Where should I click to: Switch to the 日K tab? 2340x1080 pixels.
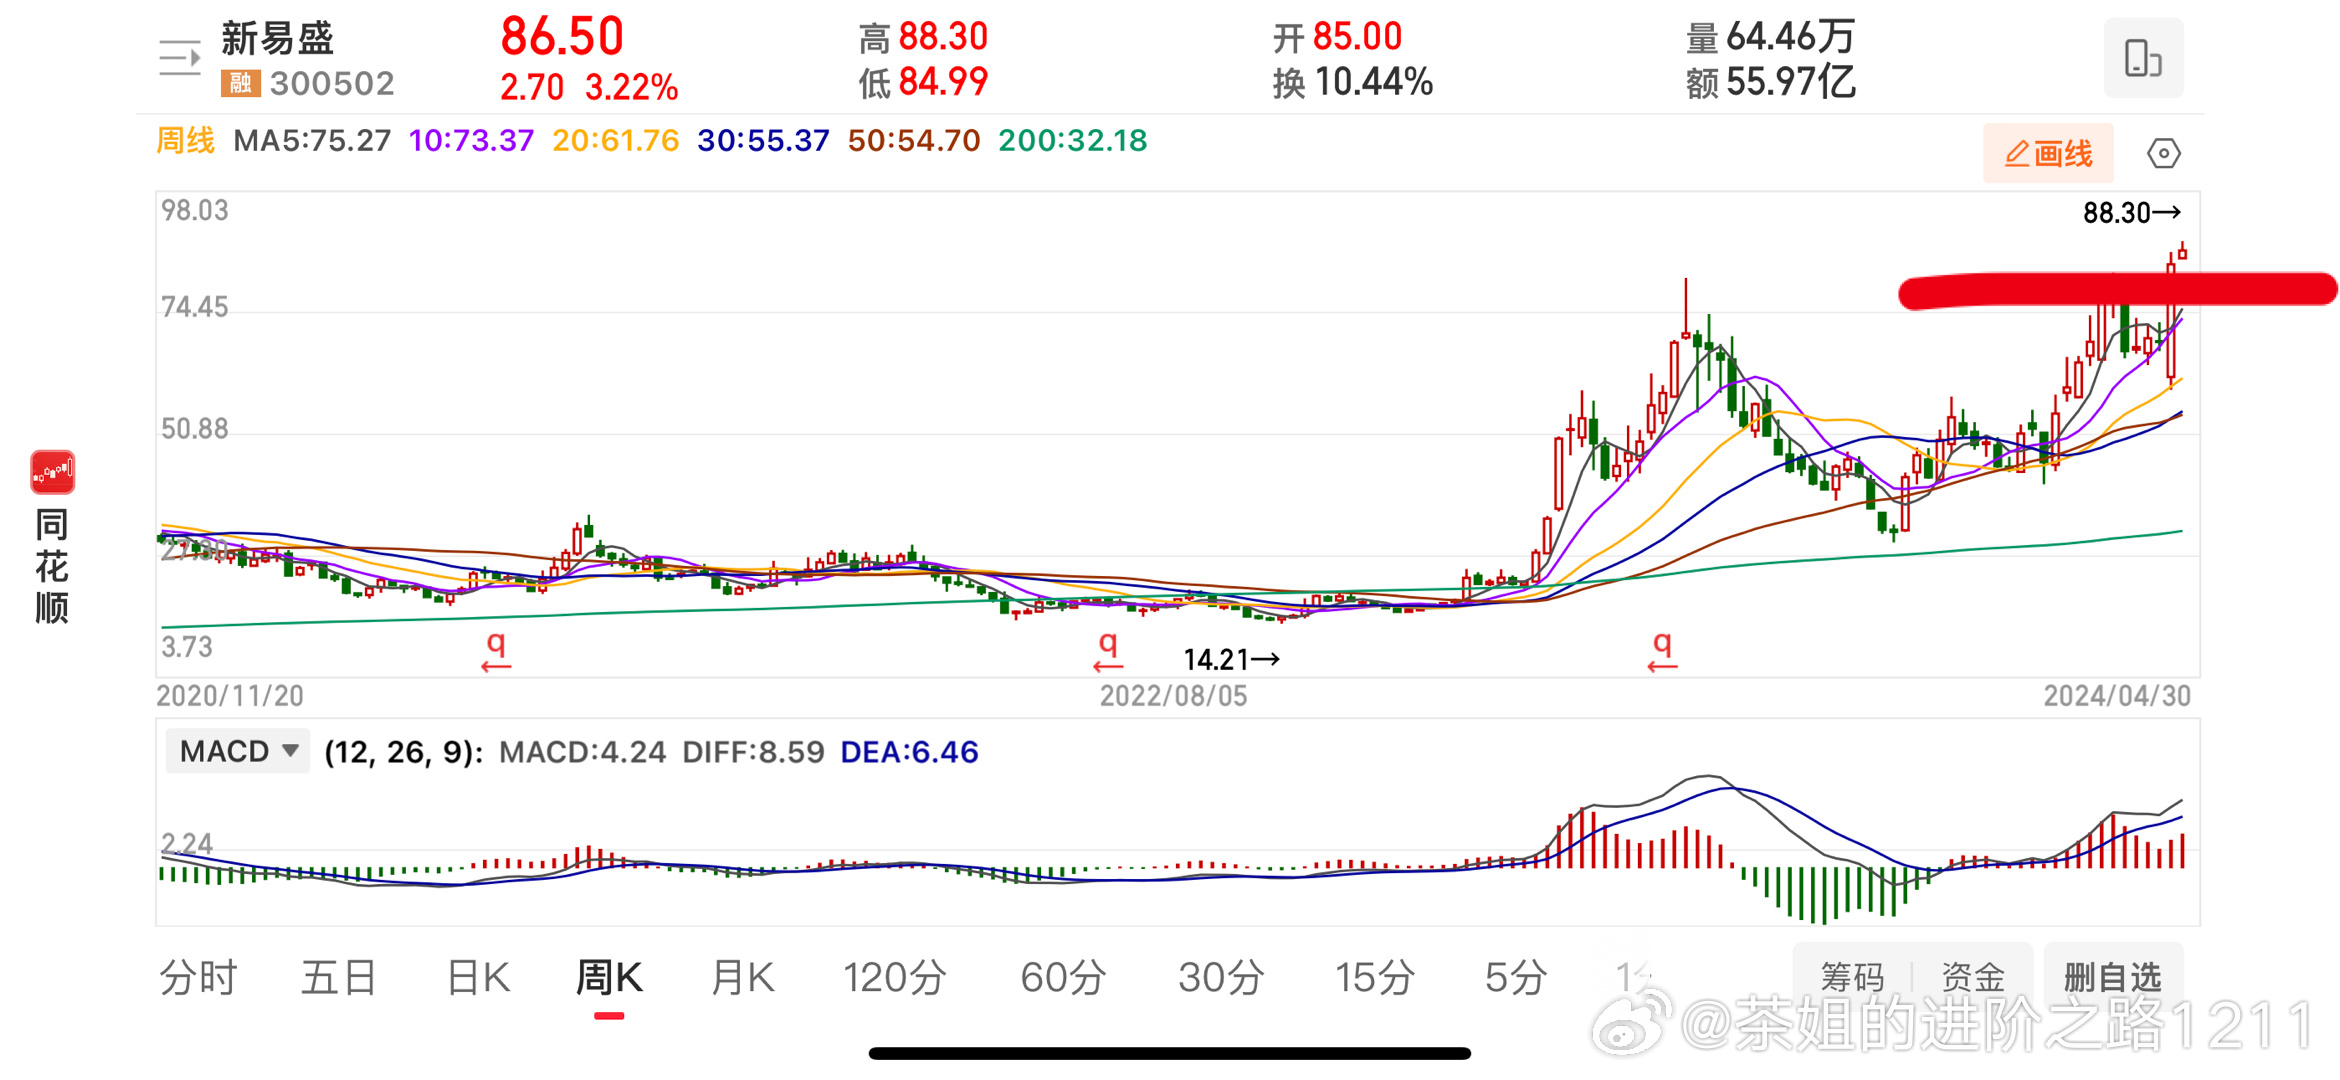point(478,977)
